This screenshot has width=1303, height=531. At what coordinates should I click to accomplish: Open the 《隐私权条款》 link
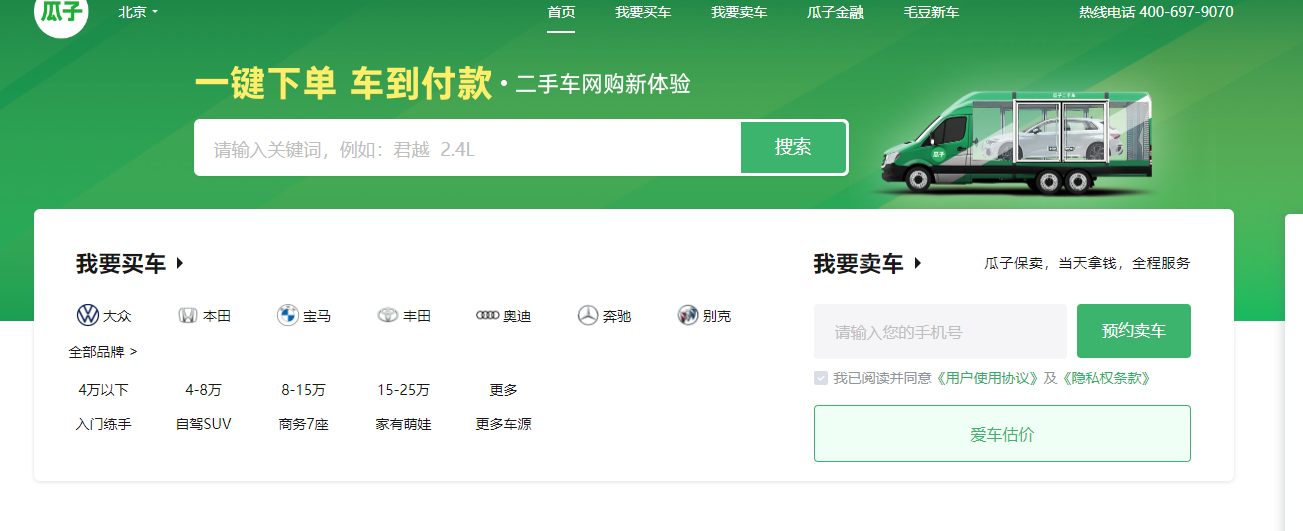(1106, 378)
